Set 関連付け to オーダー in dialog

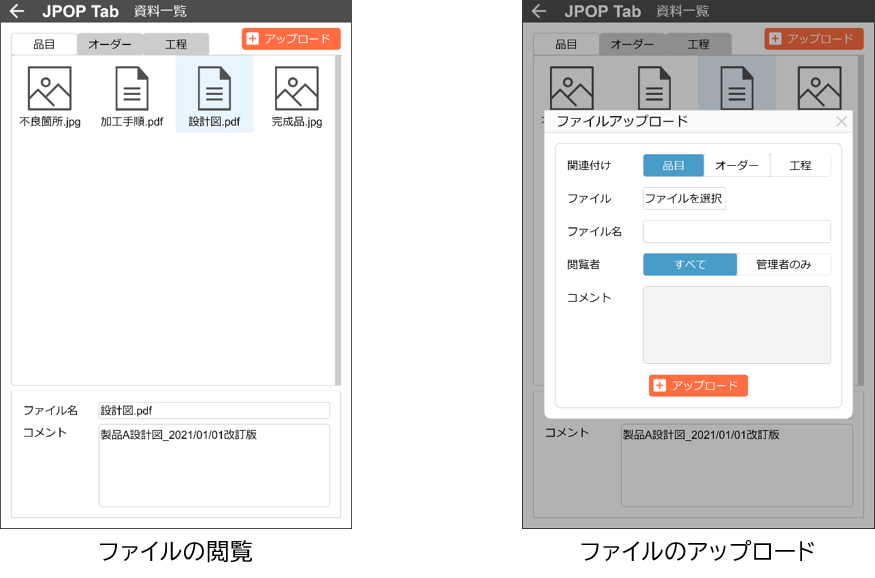pyautogui.click(x=737, y=165)
